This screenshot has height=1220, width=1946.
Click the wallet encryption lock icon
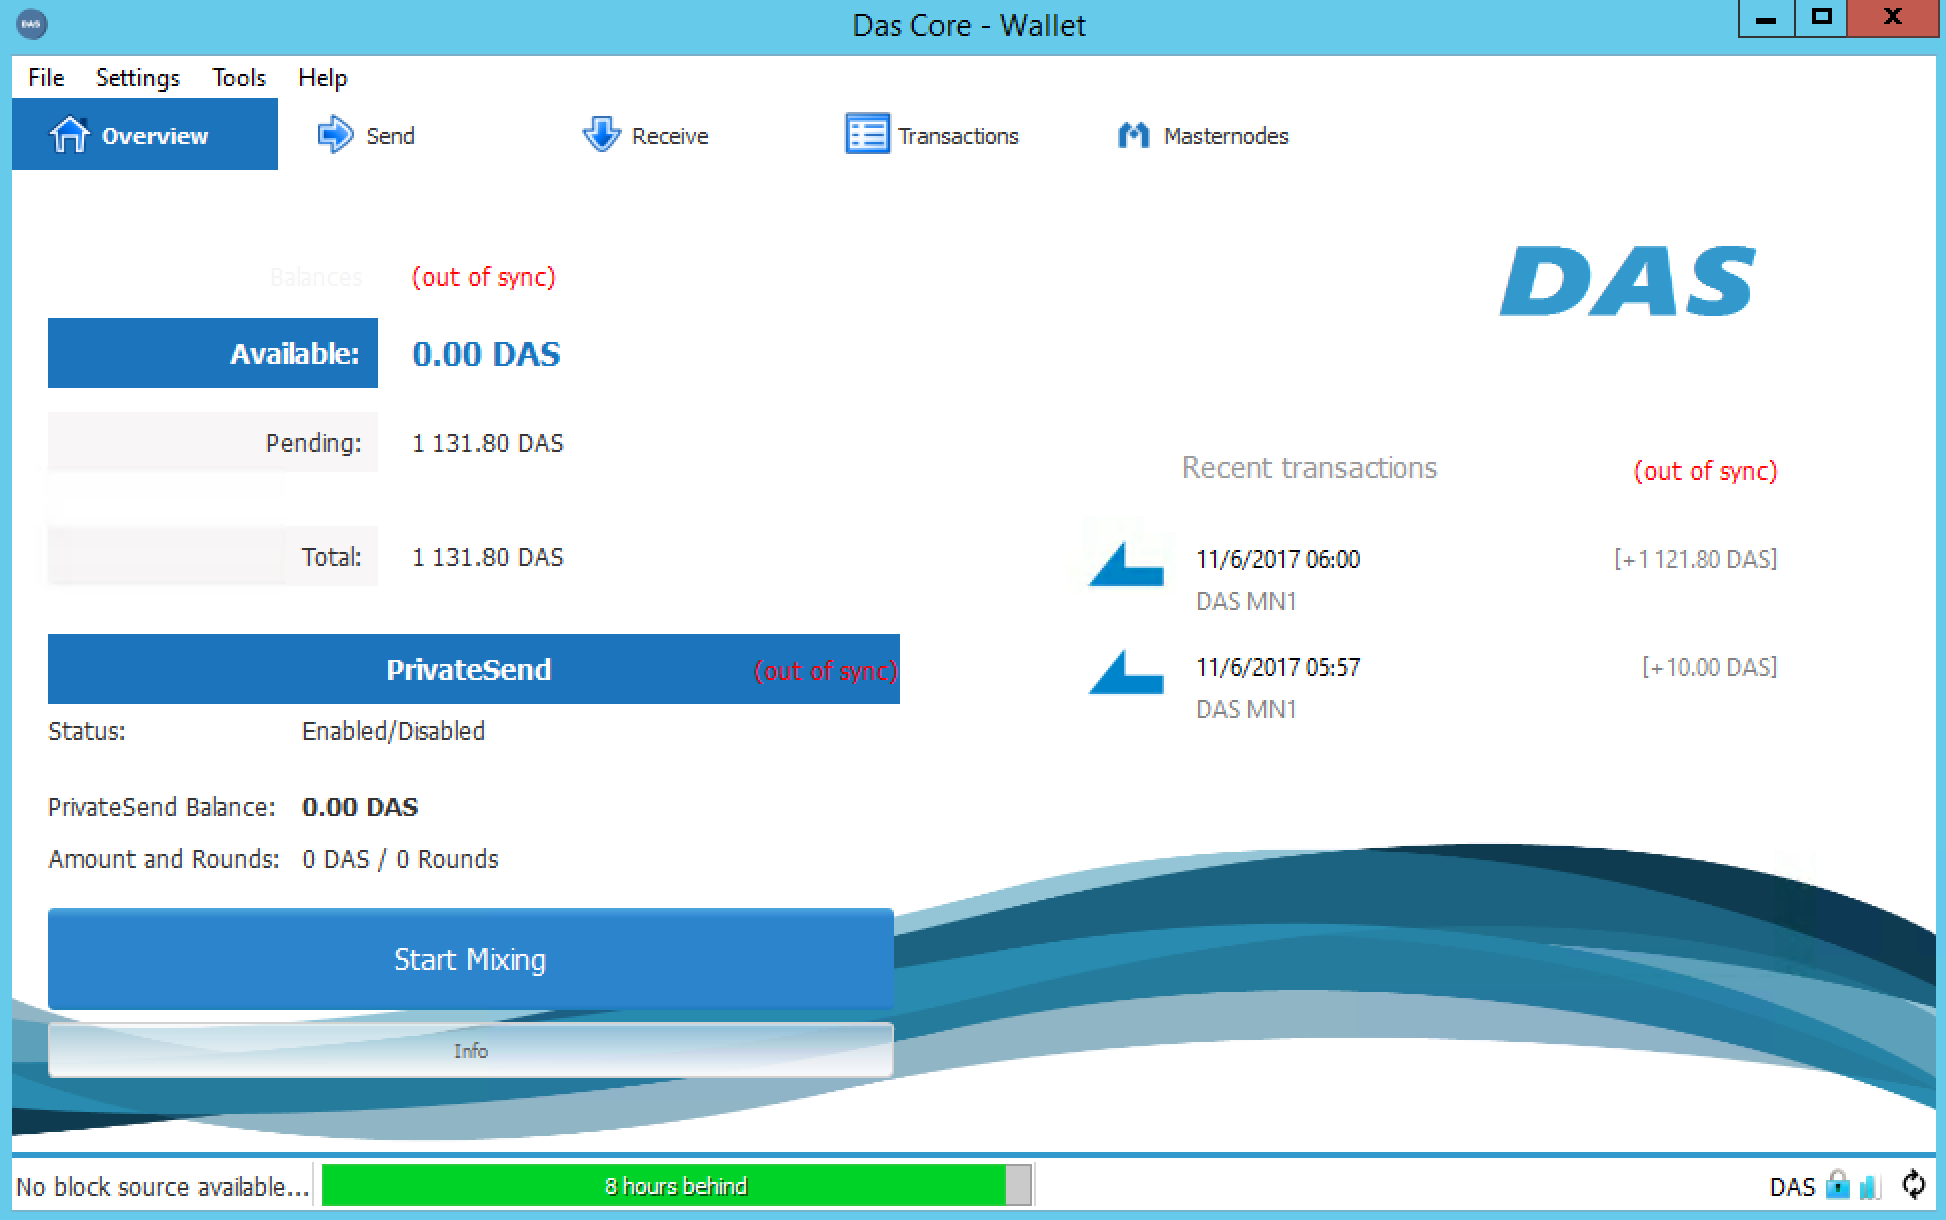tap(1837, 1185)
